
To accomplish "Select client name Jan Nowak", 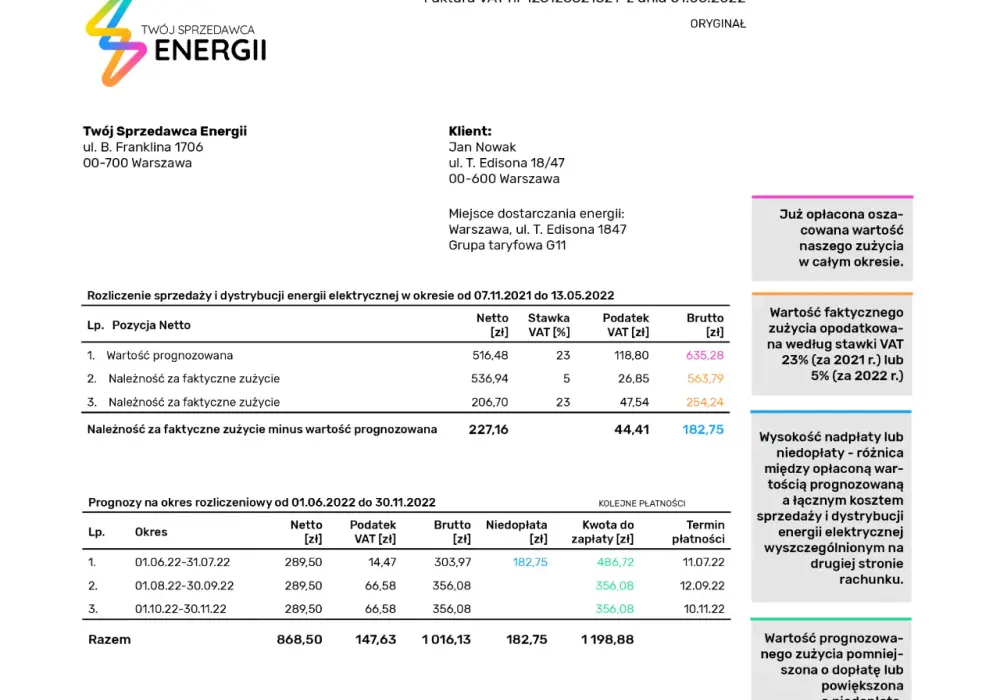I will pyautogui.click(x=482, y=147).
